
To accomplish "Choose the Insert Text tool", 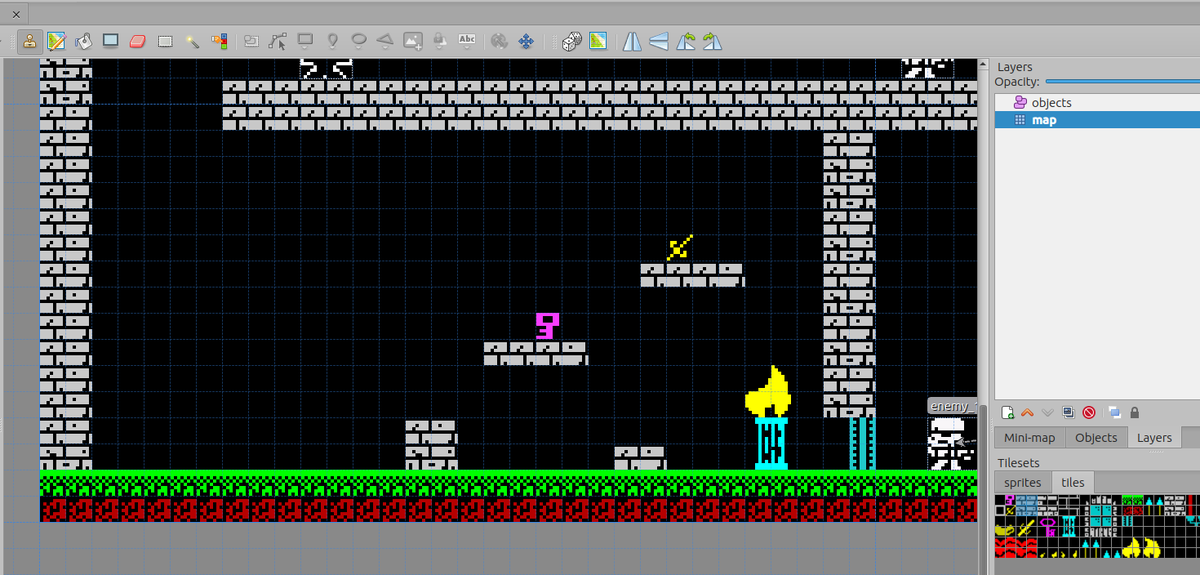I will [x=467, y=40].
